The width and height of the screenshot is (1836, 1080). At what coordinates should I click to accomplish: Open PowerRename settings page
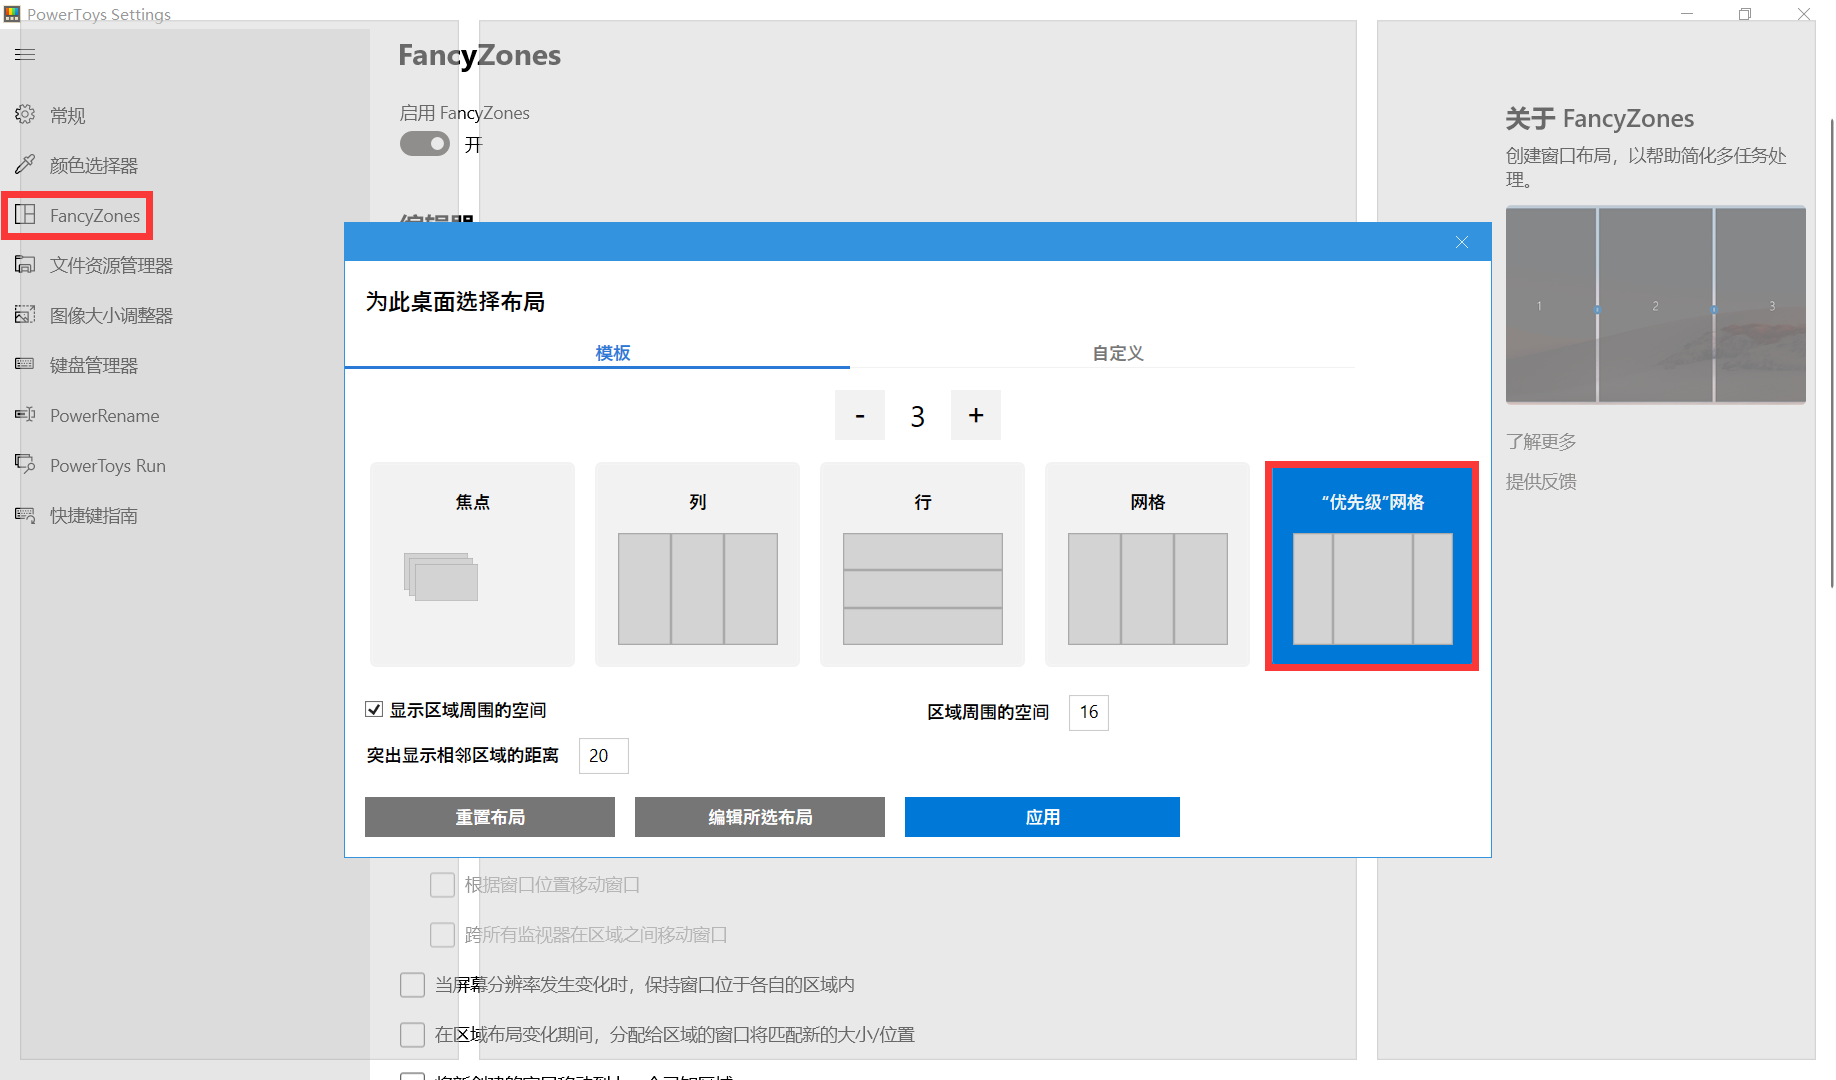tap(105, 415)
